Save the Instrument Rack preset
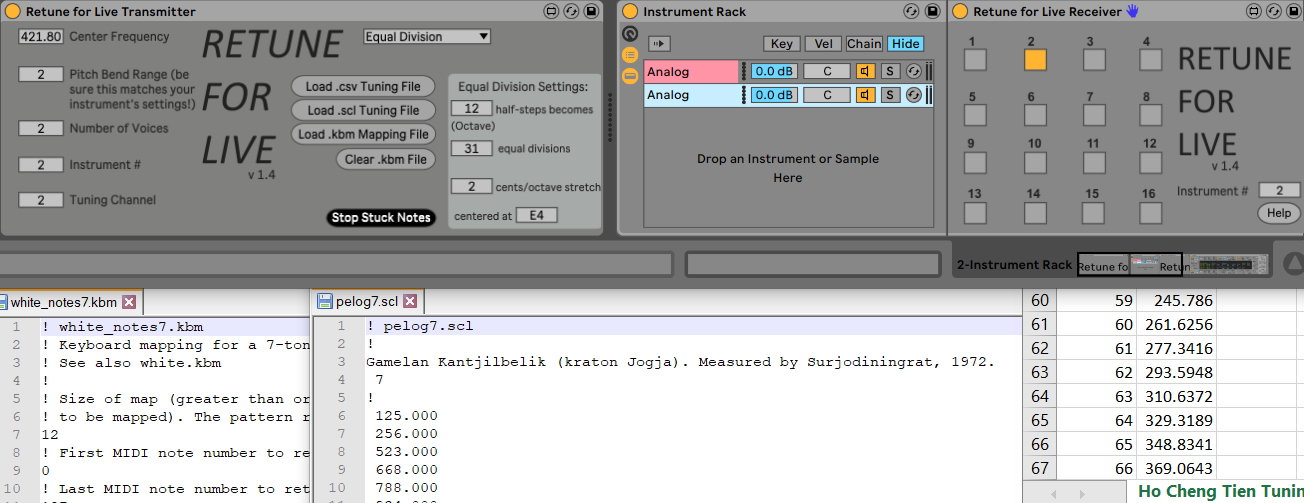1304x503 pixels. [x=930, y=12]
